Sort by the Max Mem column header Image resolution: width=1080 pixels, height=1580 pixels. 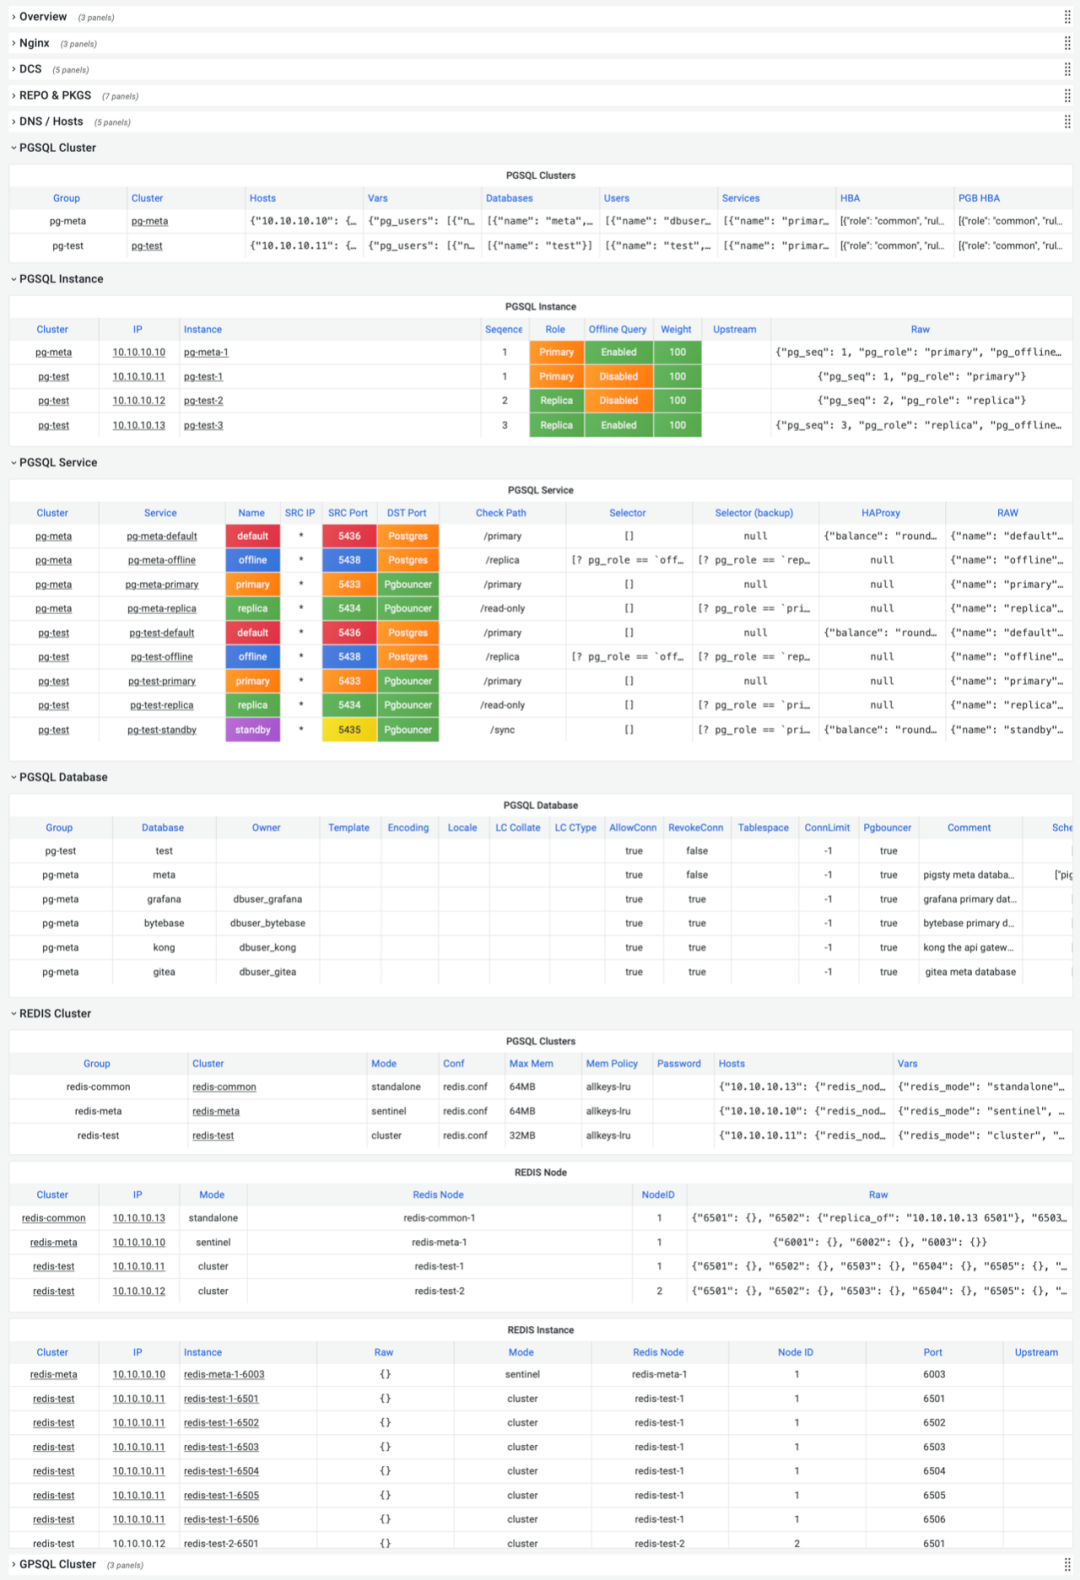pos(531,1064)
